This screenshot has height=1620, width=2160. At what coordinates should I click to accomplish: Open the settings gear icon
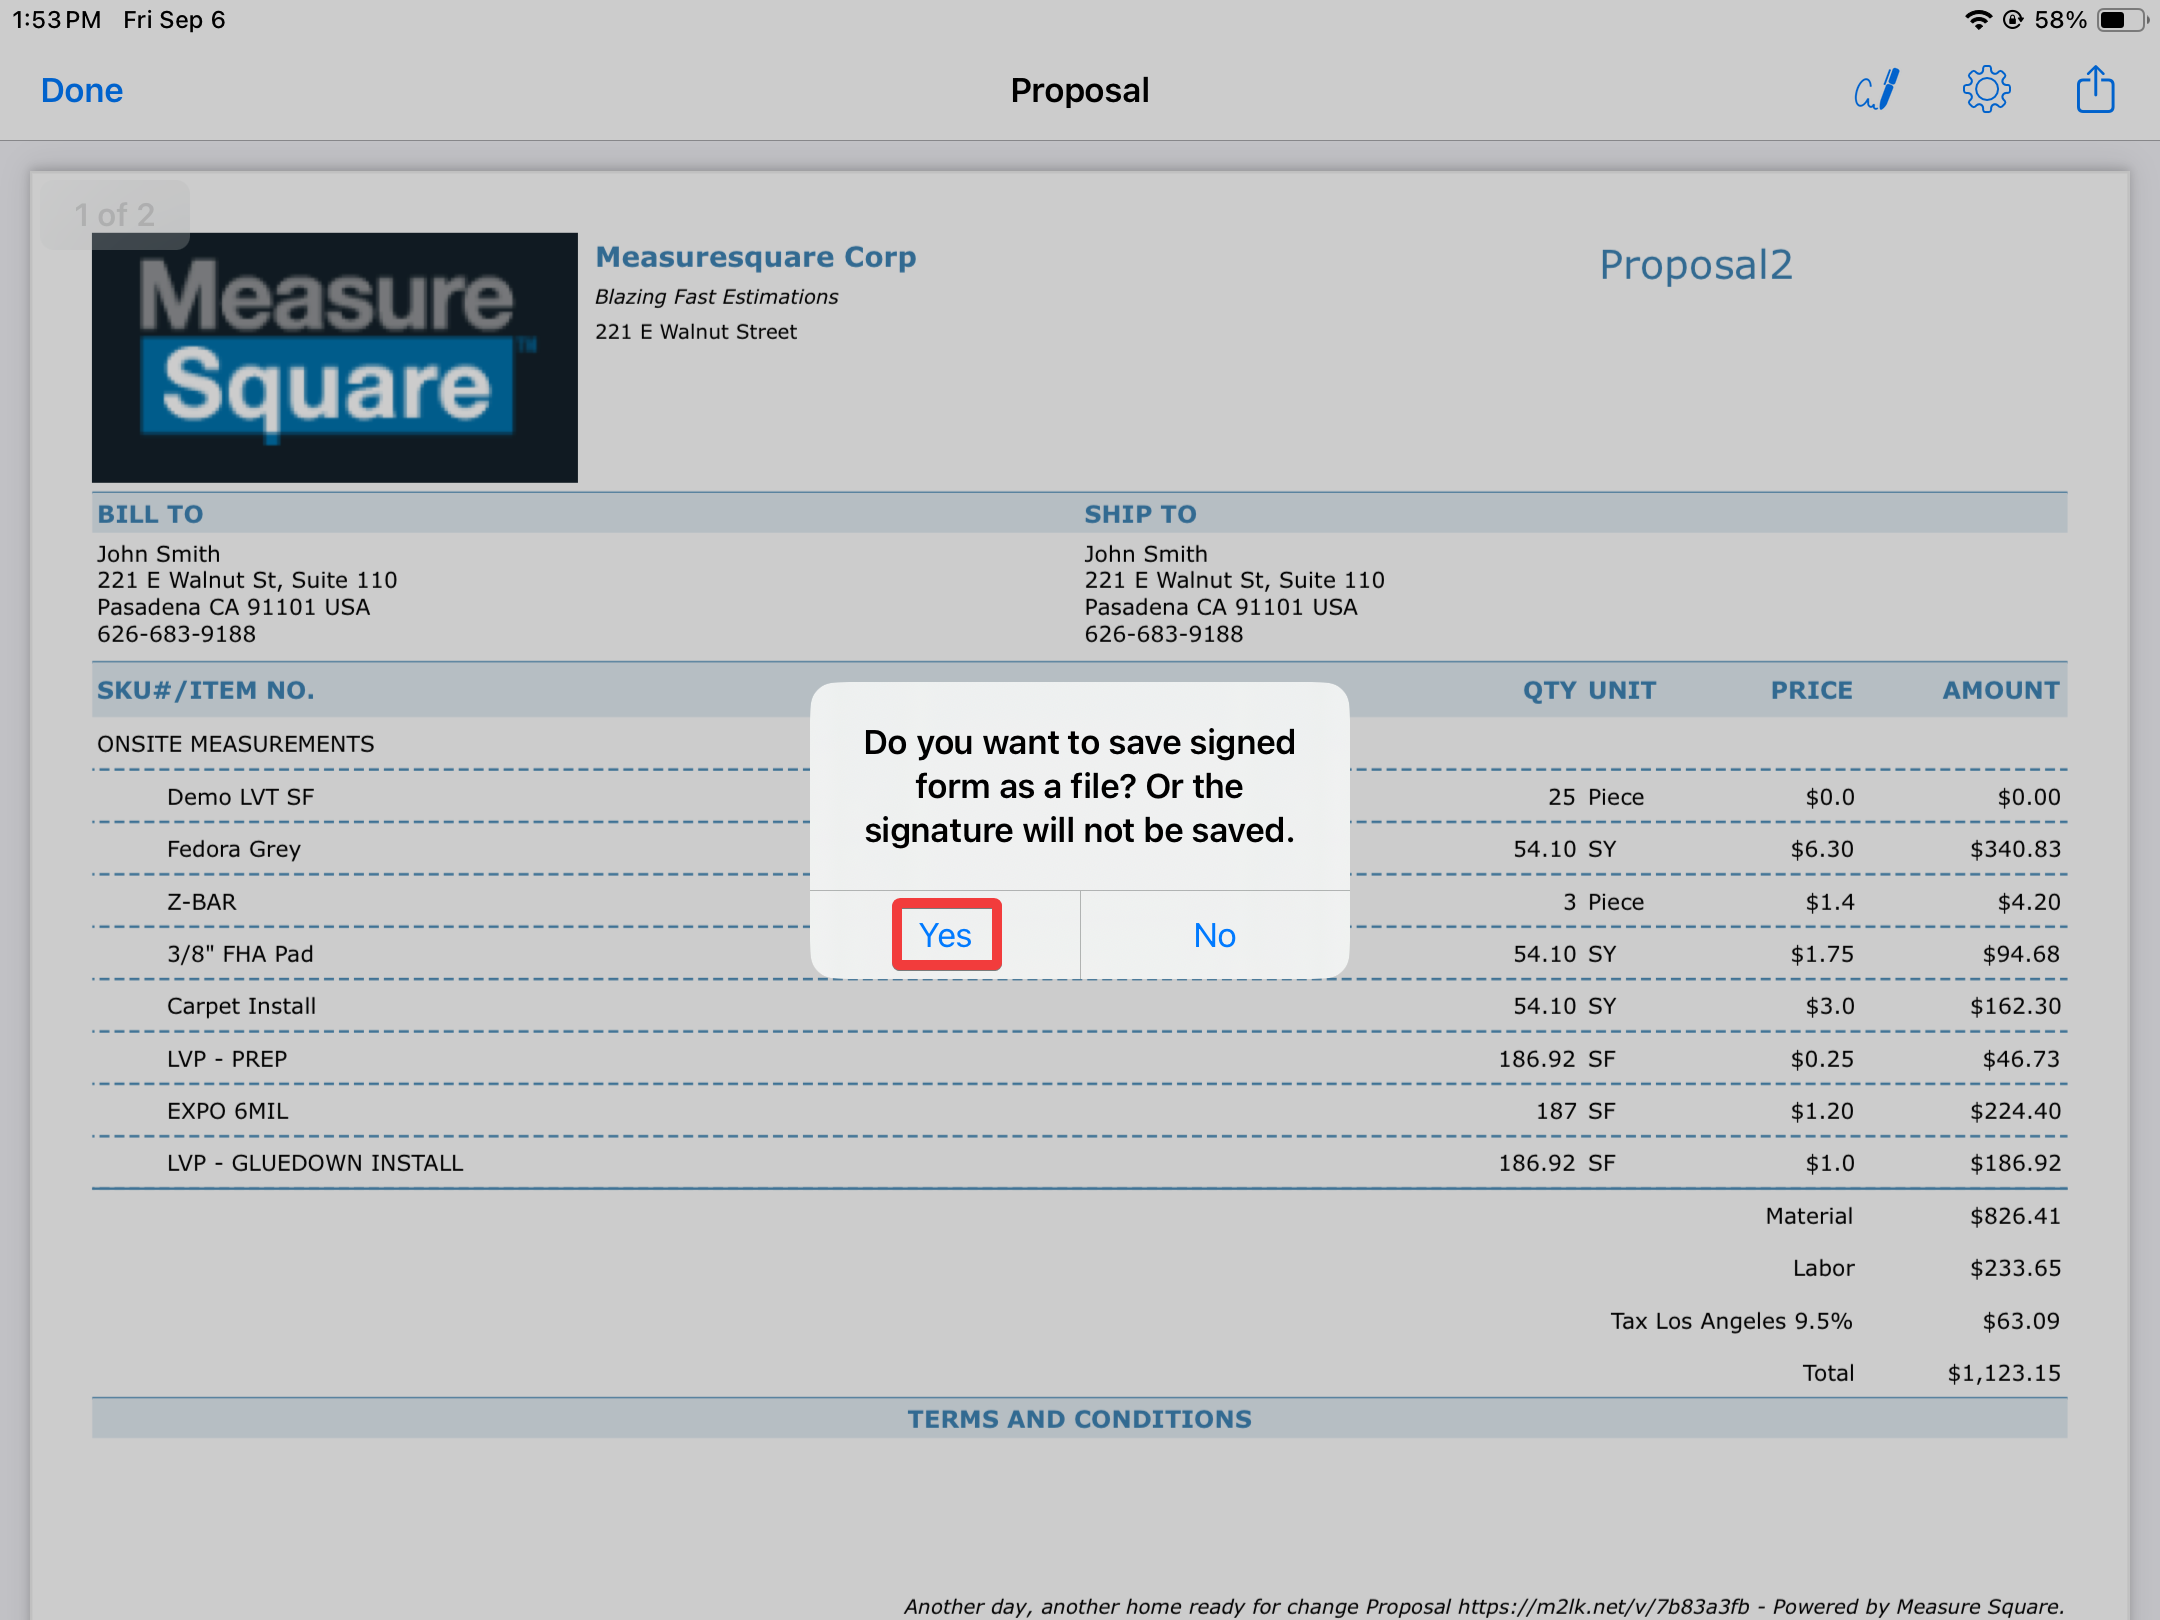[1986, 91]
